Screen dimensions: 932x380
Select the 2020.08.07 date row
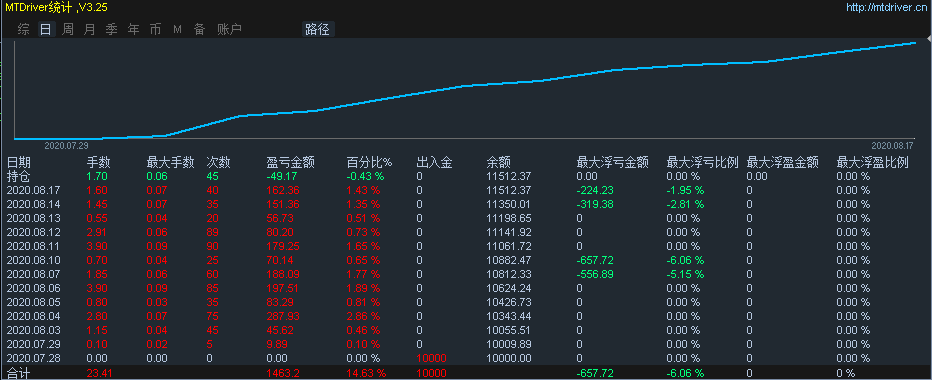pos(33,274)
